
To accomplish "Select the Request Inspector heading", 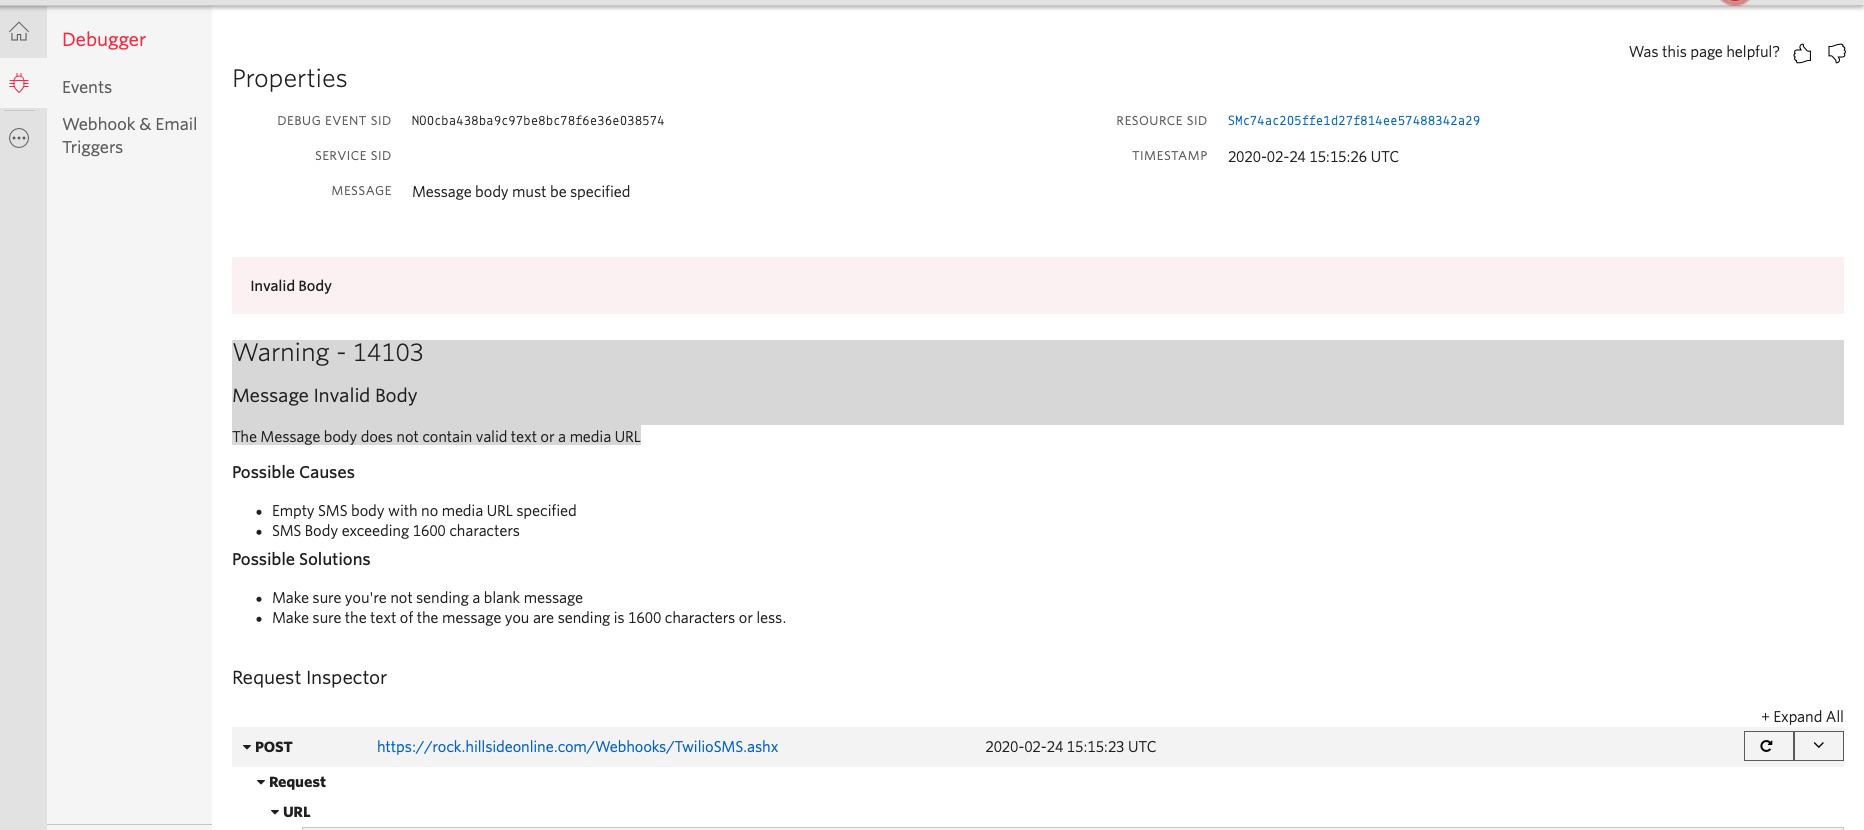I will click(x=309, y=678).
